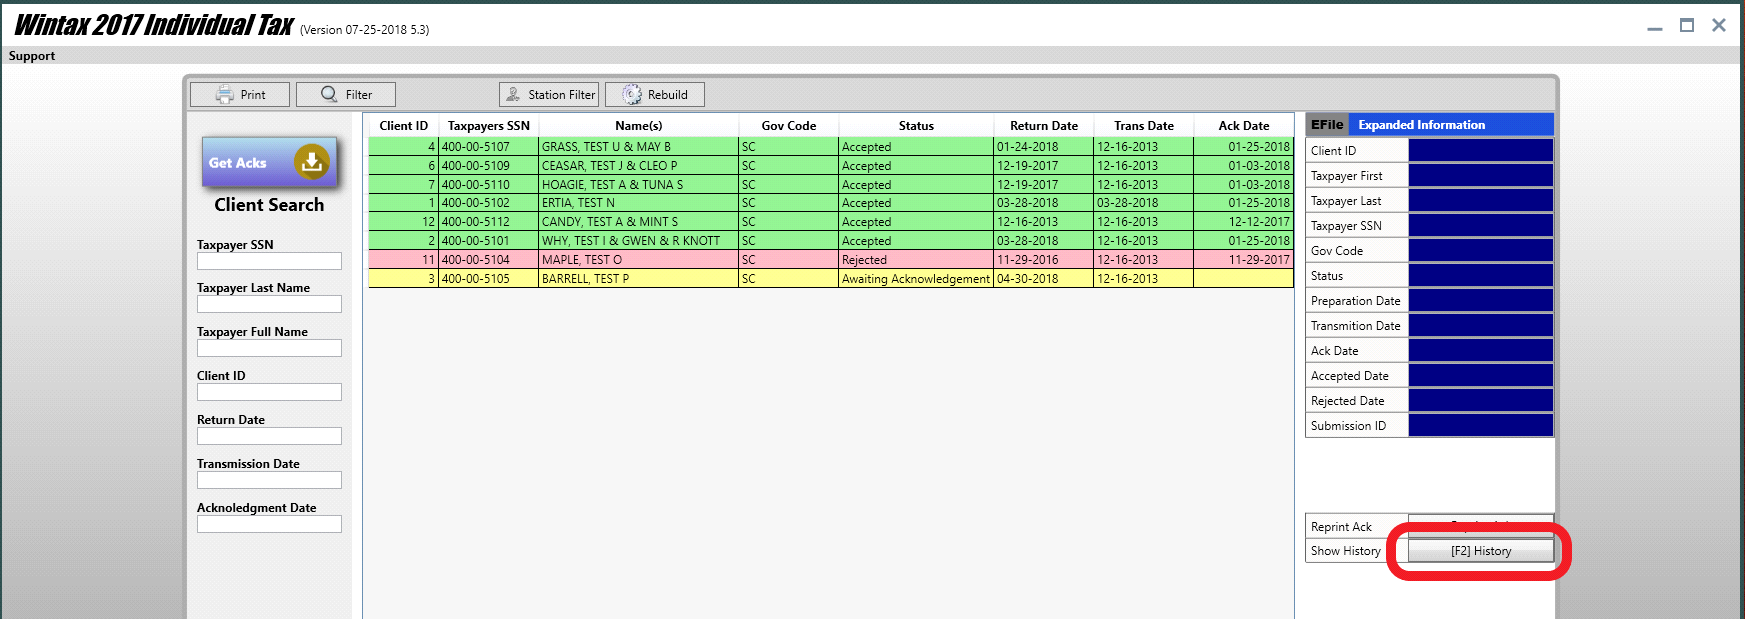Click SSN cell 400-00-5109
This screenshot has height=619, width=1745.
[x=489, y=166]
